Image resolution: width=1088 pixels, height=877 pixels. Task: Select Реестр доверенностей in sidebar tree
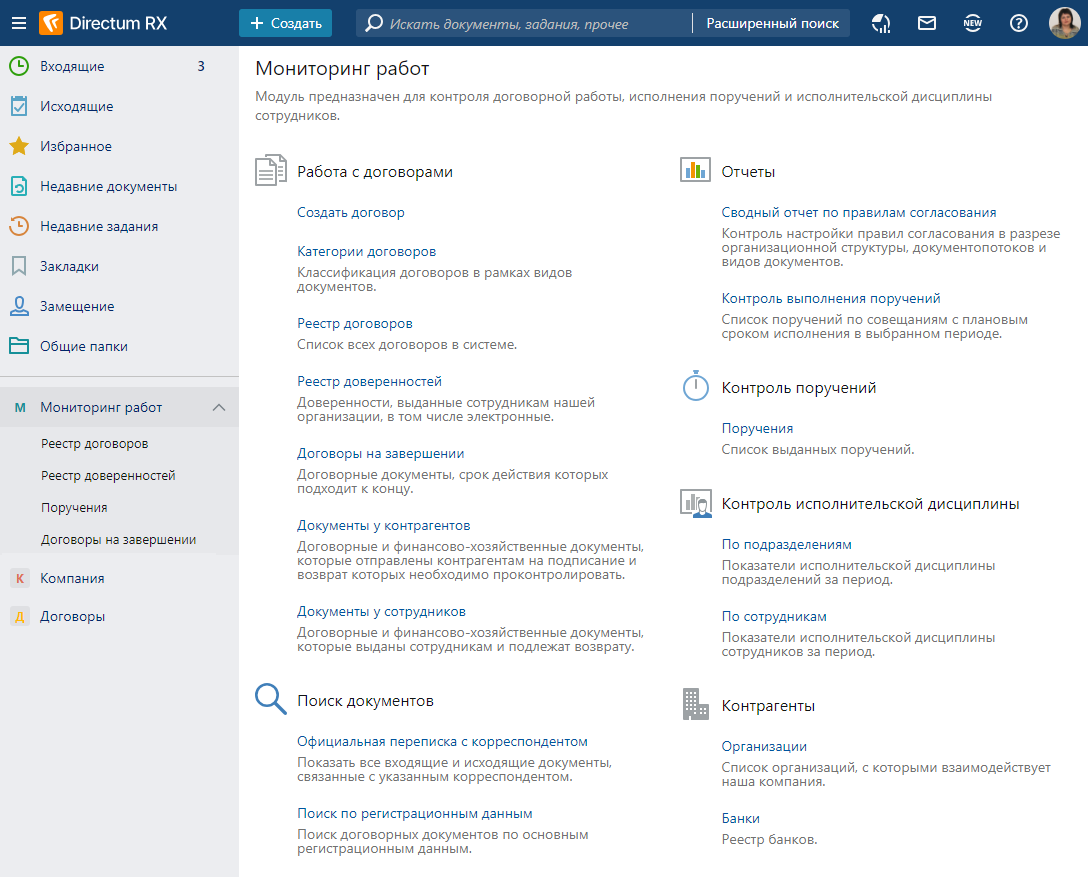(x=108, y=476)
